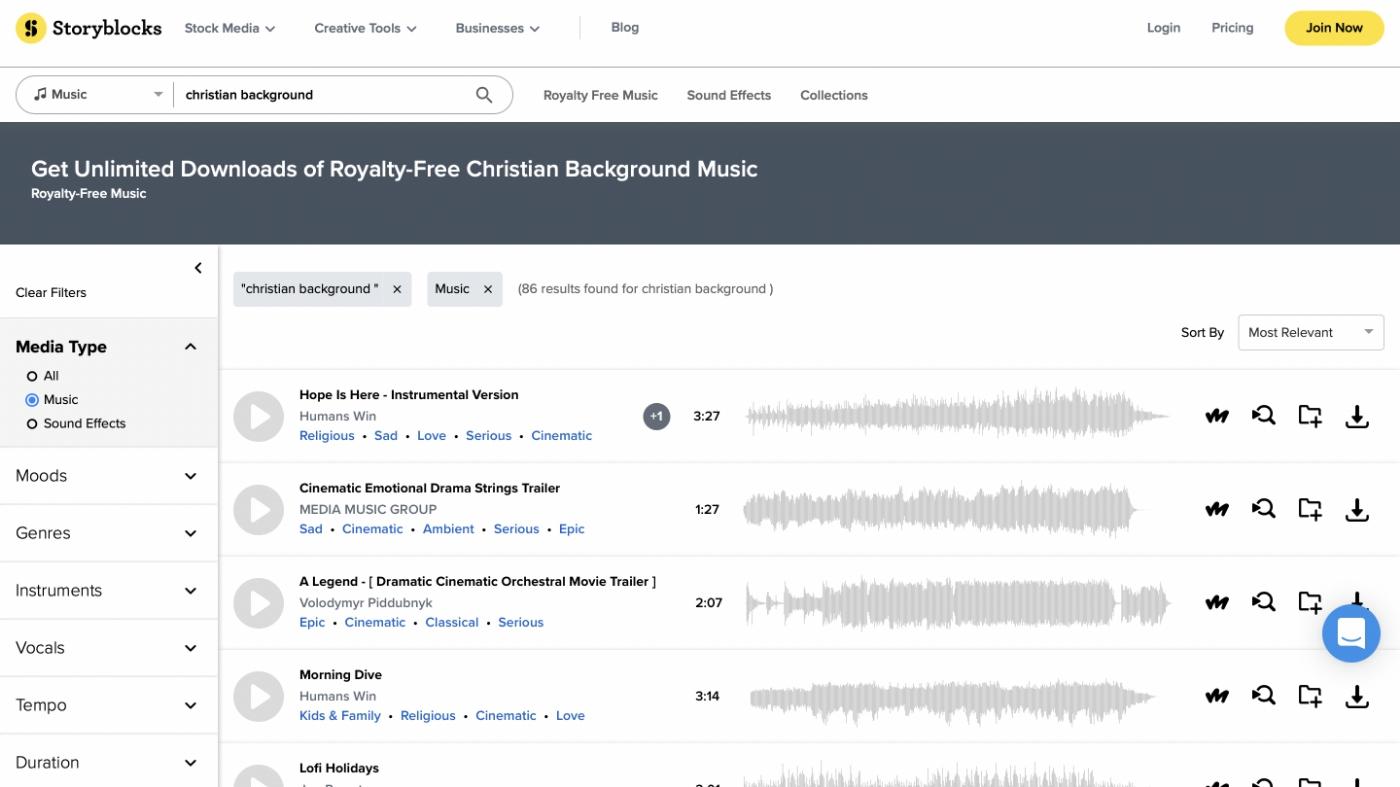
Task: Add Morning Dive to folder
Action: tap(1310, 696)
